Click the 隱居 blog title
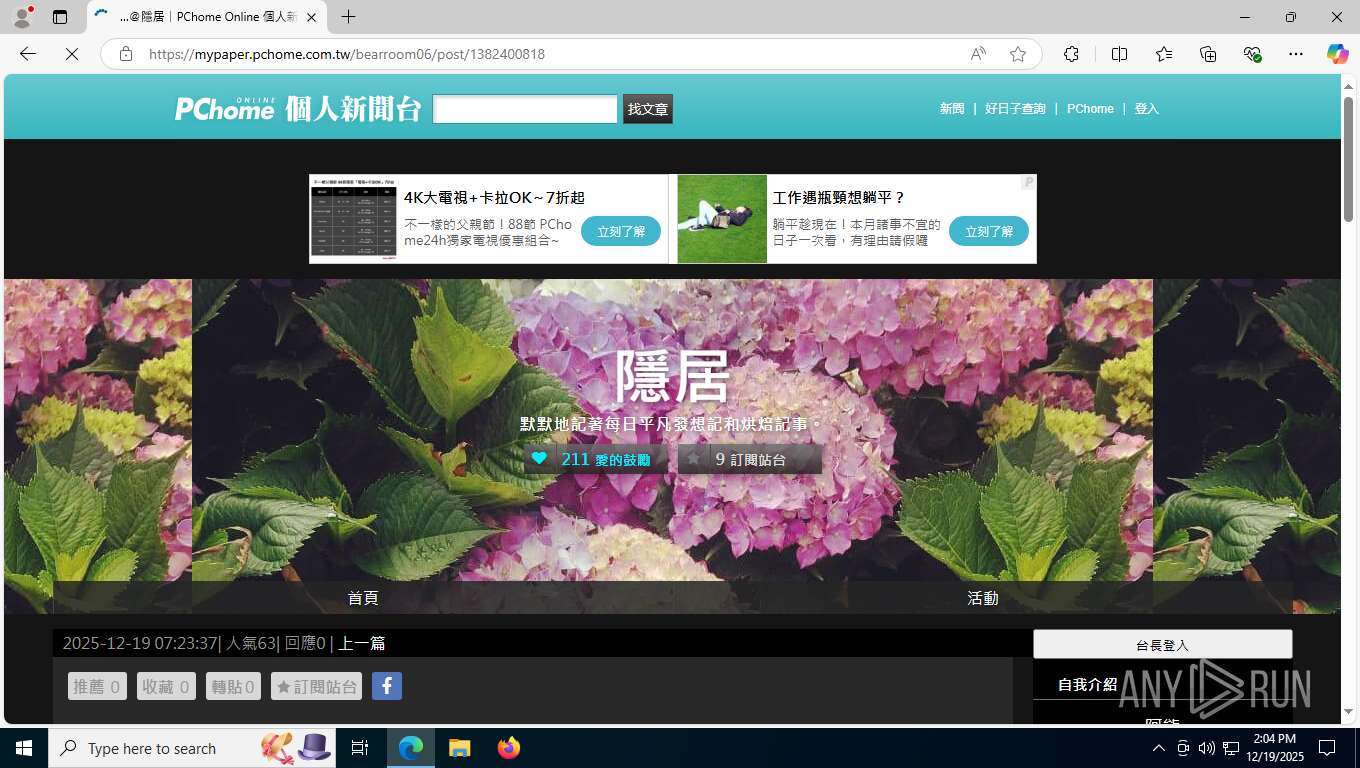The image size is (1360, 768). [672, 377]
